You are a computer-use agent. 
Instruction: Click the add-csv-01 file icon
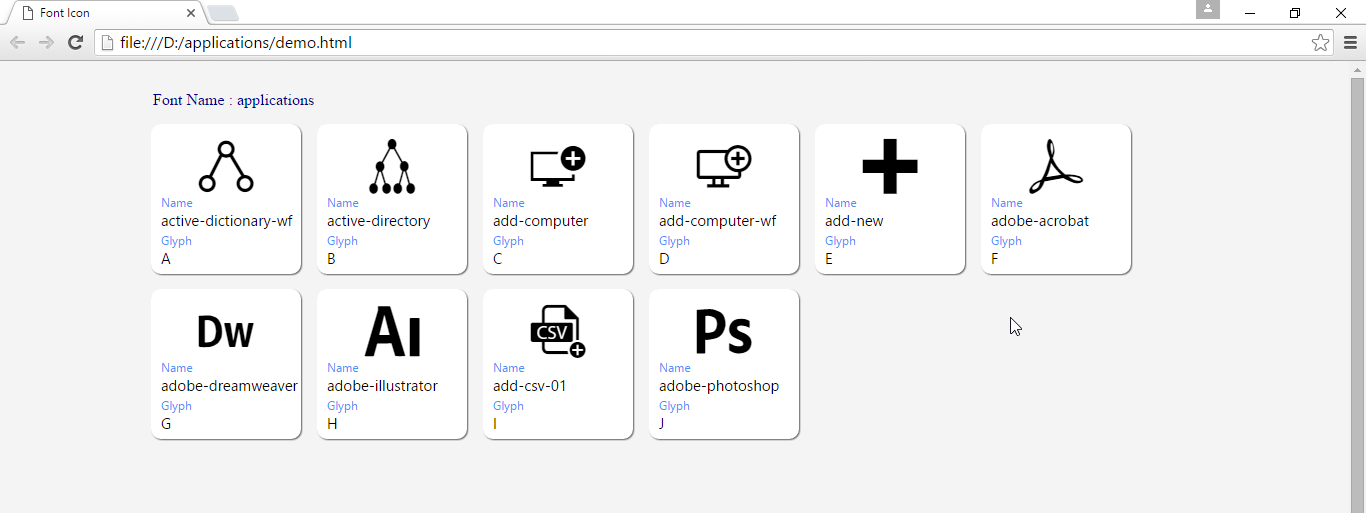point(558,331)
